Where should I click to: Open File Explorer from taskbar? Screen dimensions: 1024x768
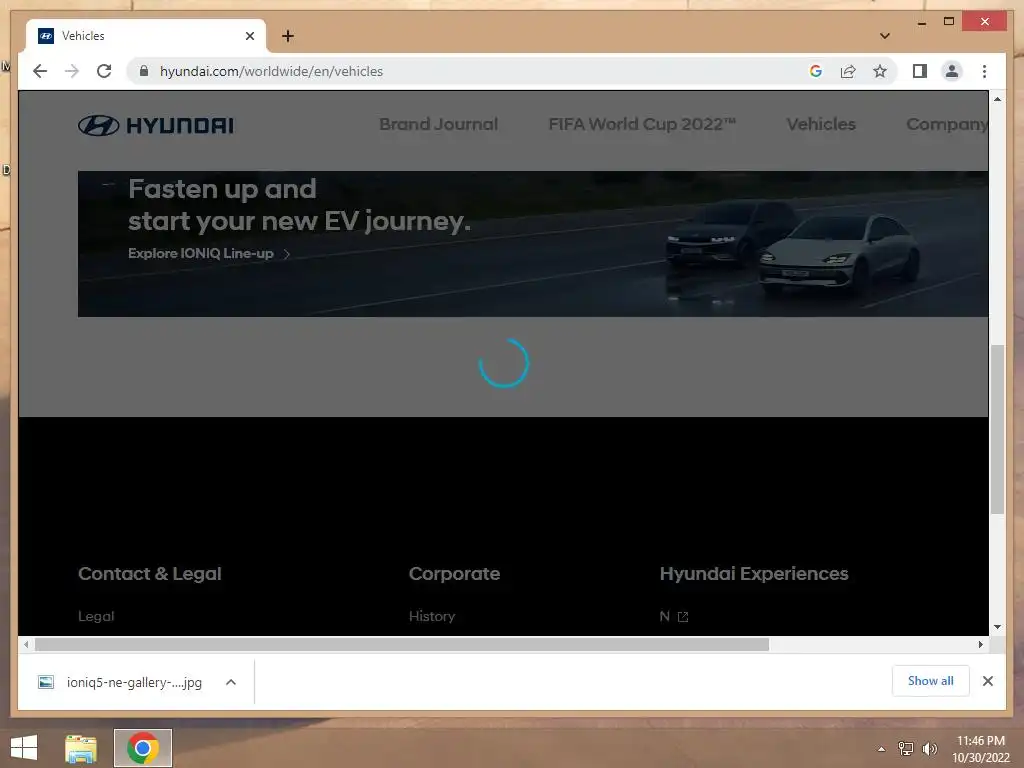[80, 748]
